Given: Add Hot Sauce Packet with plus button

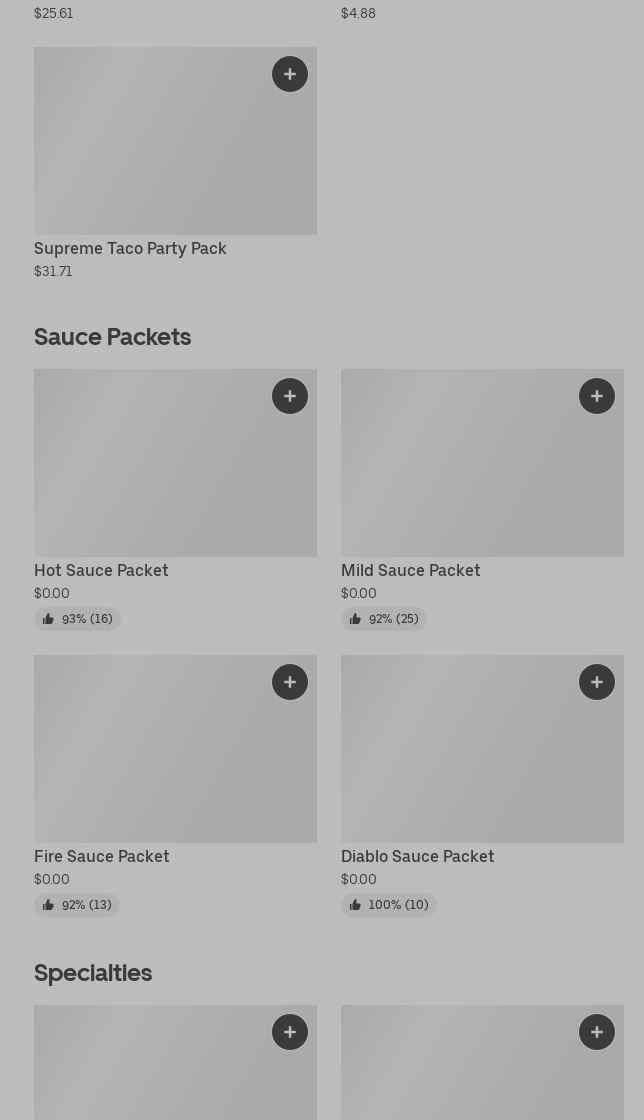Looking at the screenshot, I should (x=290, y=396).
